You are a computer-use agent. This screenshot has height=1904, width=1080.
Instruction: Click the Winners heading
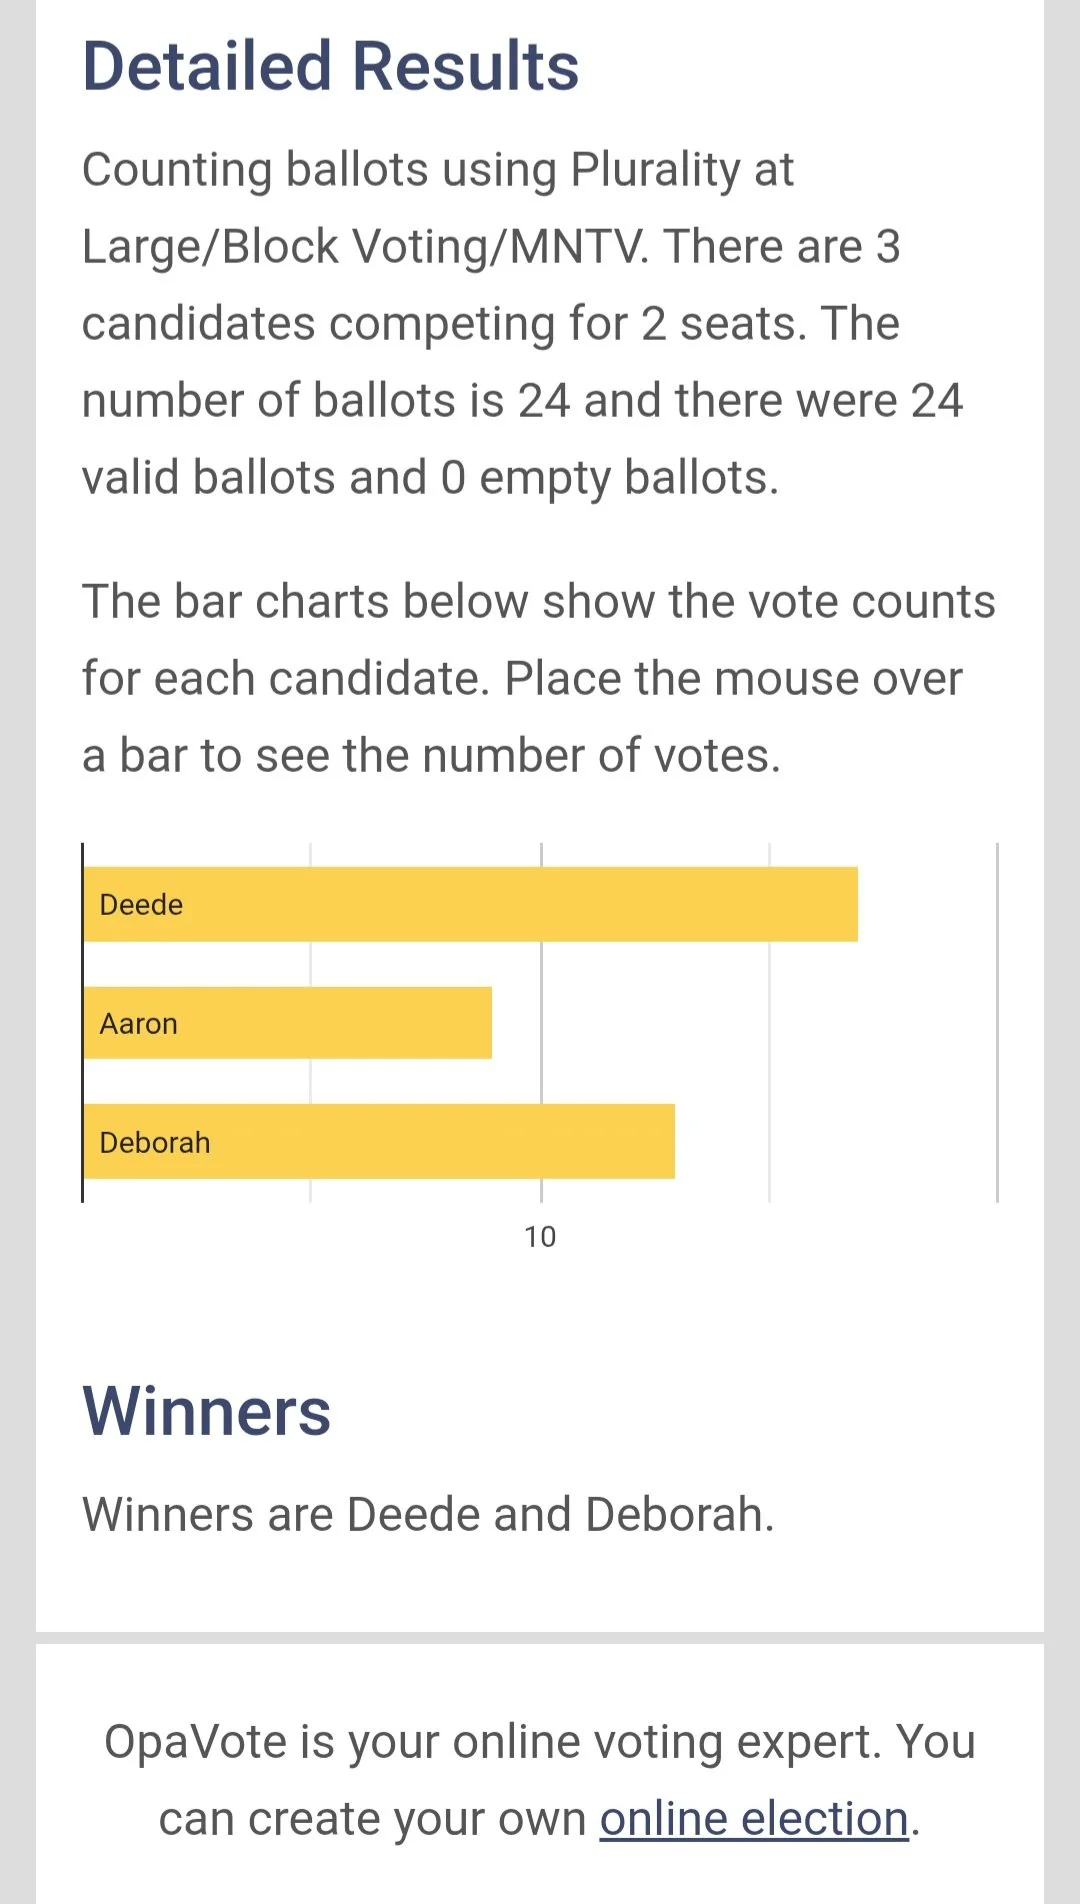pyautogui.click(x=206, y=1411)
